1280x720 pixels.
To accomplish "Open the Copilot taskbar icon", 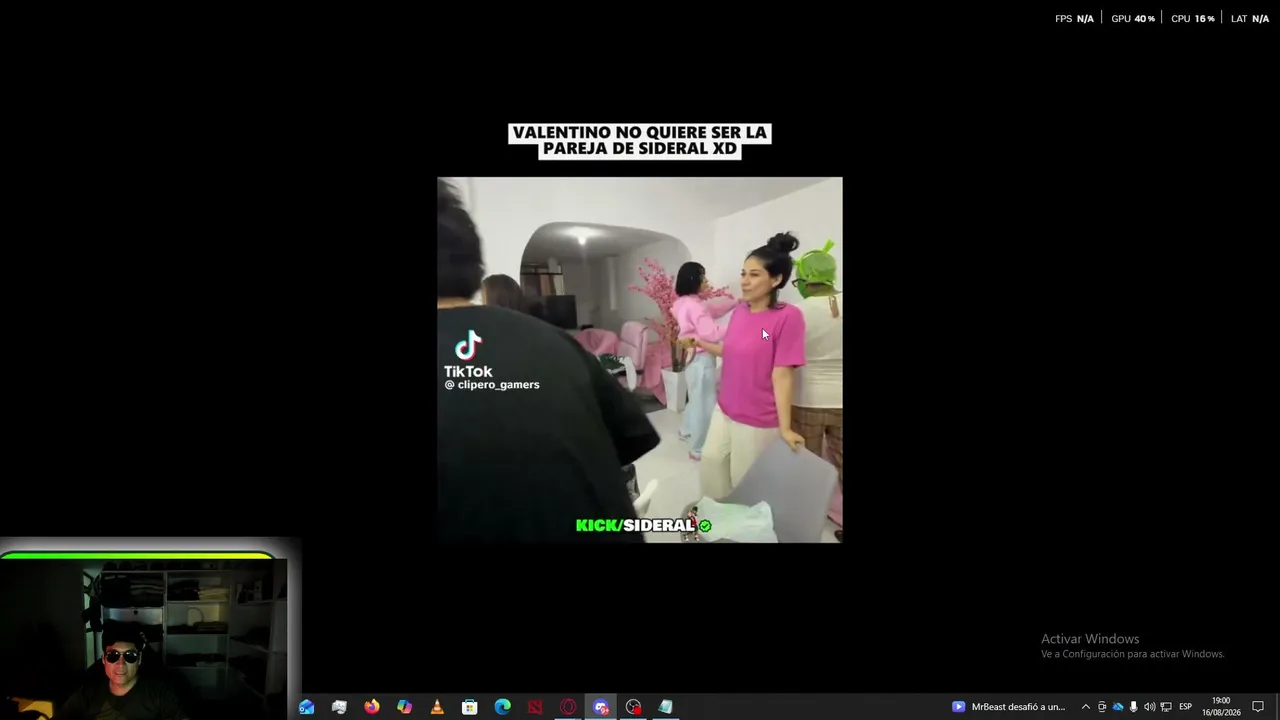I will click(404, 707).
